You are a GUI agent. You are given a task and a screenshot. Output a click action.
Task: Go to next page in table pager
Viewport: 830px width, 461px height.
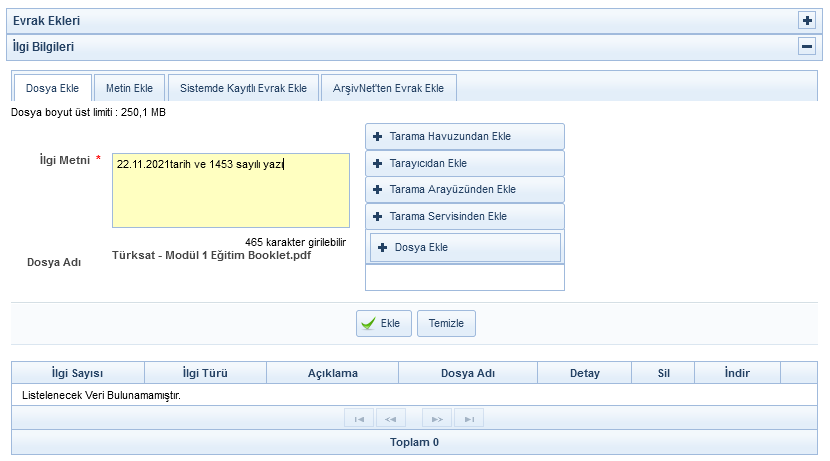coord(437,419)
